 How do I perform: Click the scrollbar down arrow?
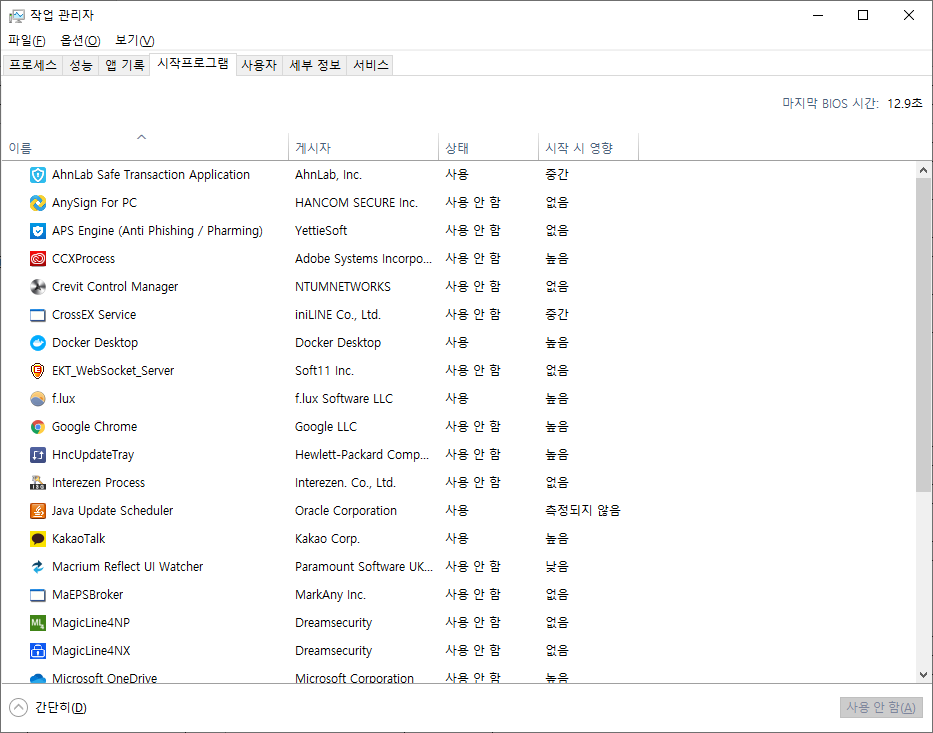923,675
